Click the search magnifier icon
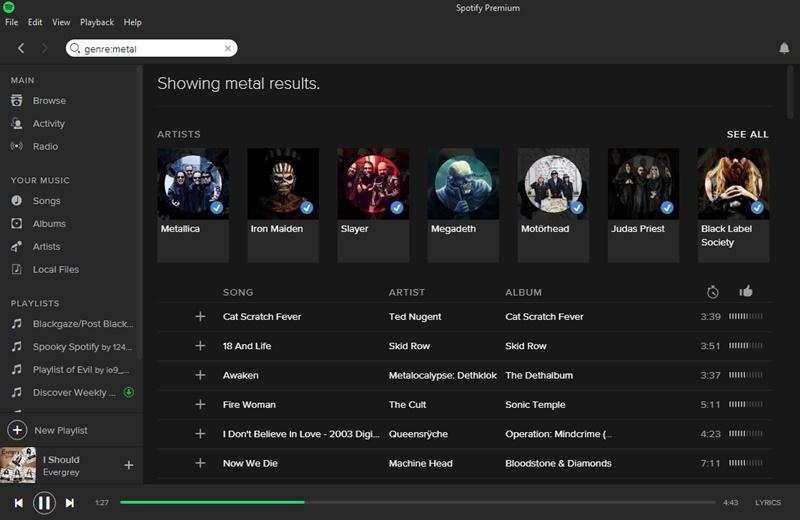Image resolution: width=800 pixels, height=520 pixels. click(x=75, y=48)
